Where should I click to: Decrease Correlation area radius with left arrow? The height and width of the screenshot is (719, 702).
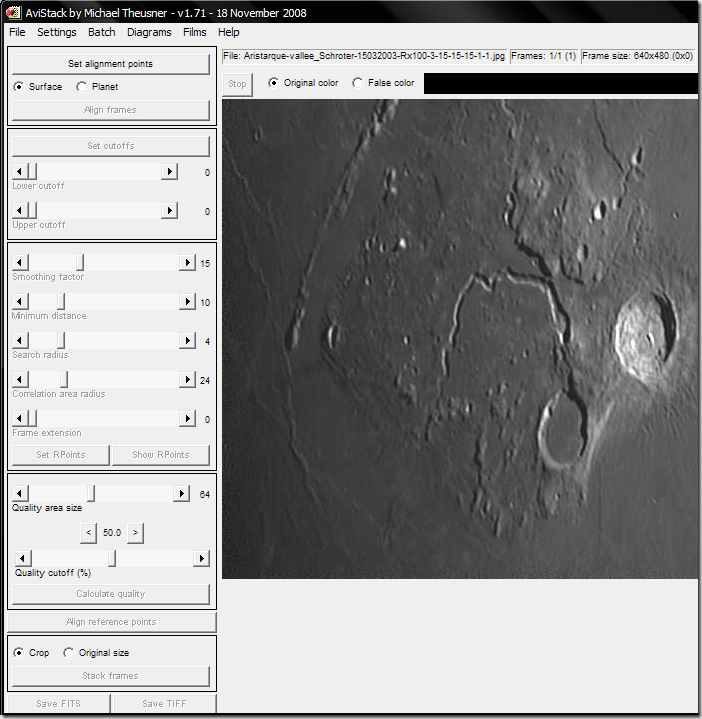pyautogui.click(x=20, y=380)
